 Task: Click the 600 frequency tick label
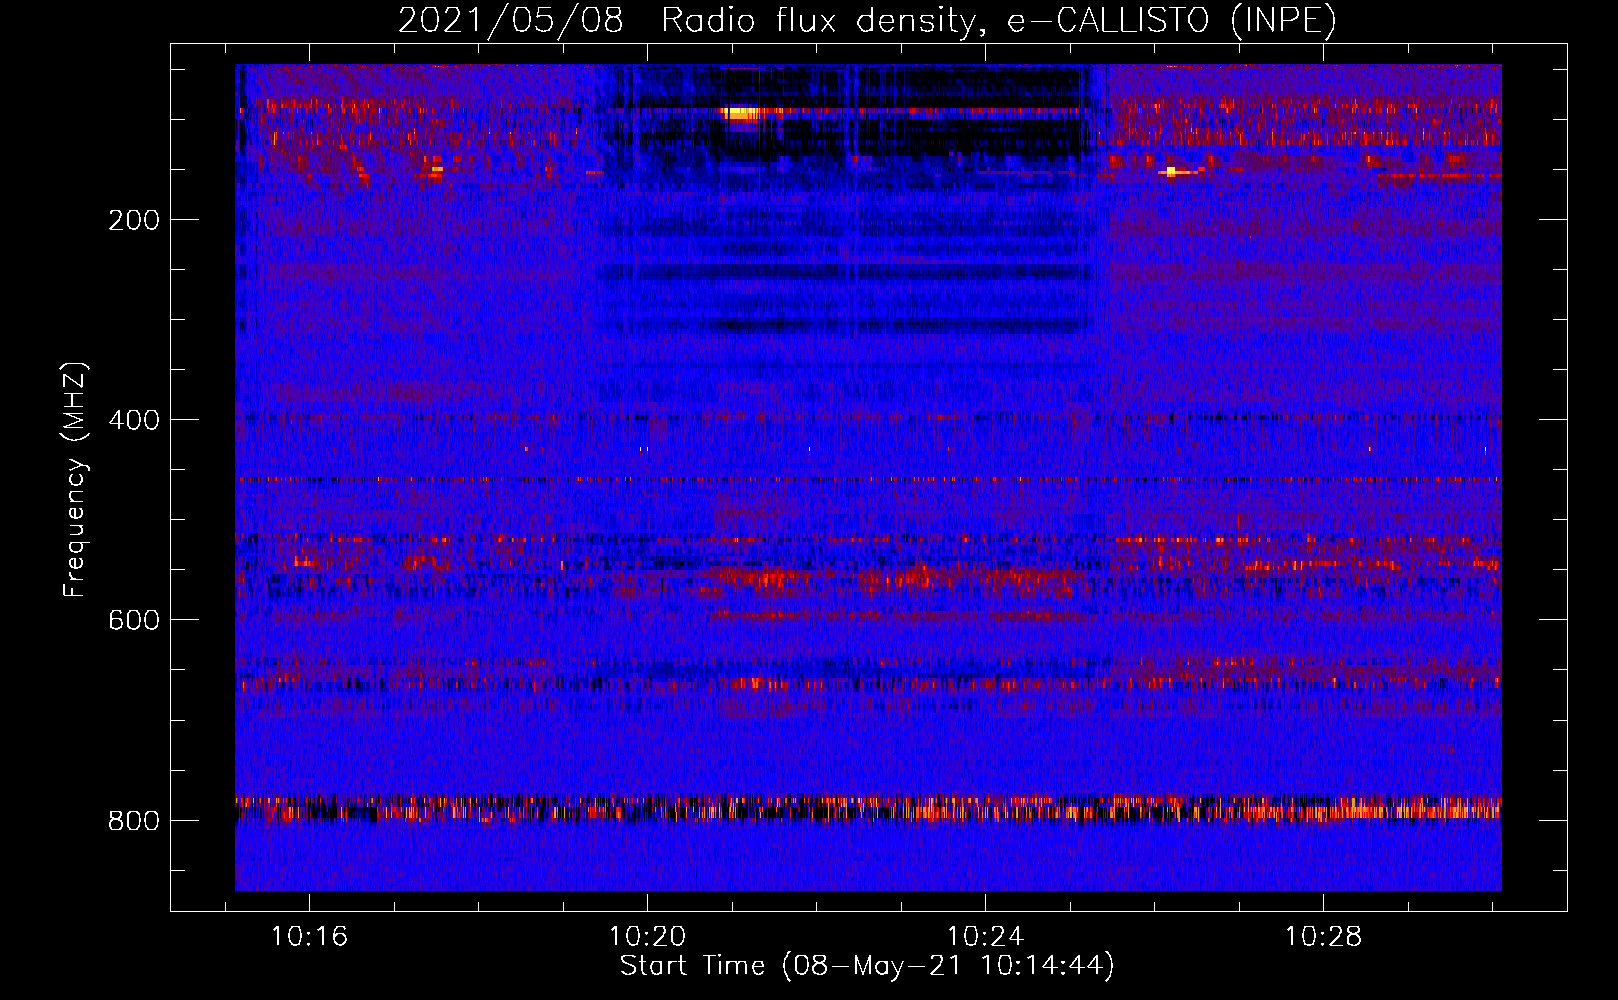pos(134,620)
